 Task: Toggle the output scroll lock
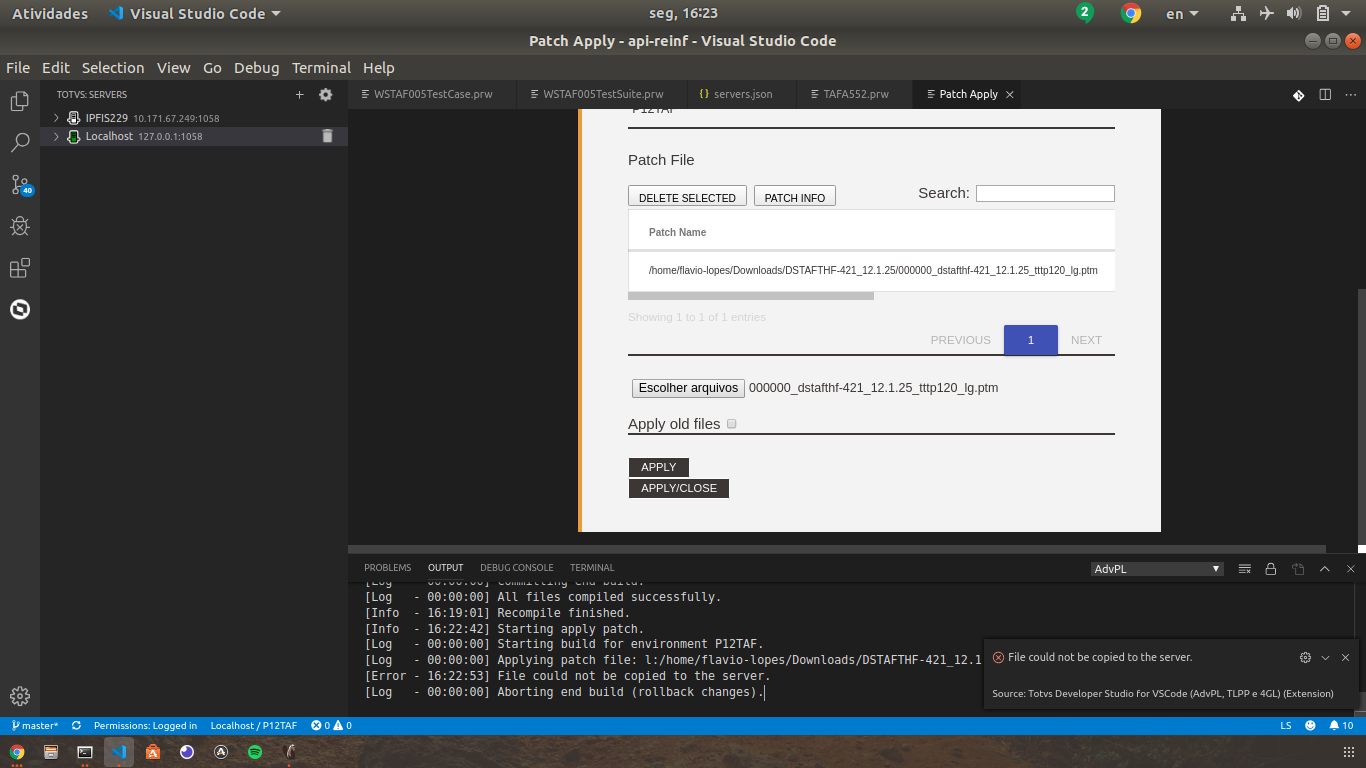coord(1271,569)
